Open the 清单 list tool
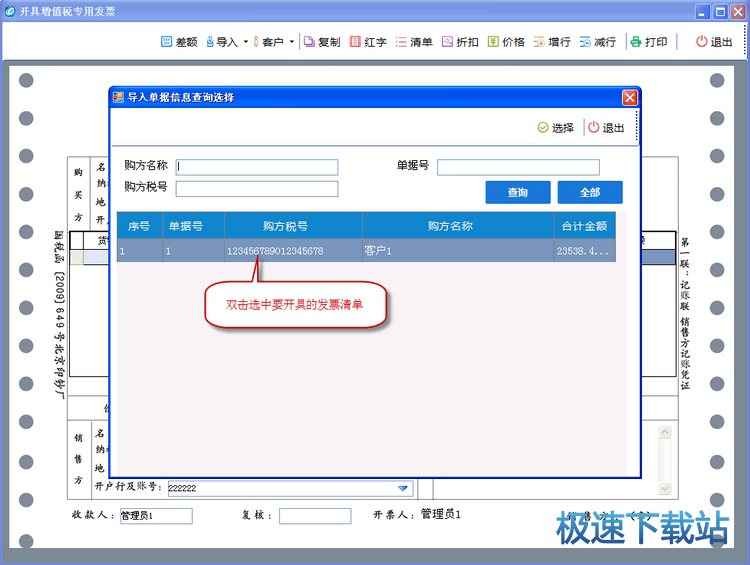This screenshot has height=565, width=750. pyautogui.click(x=402, y=42)
